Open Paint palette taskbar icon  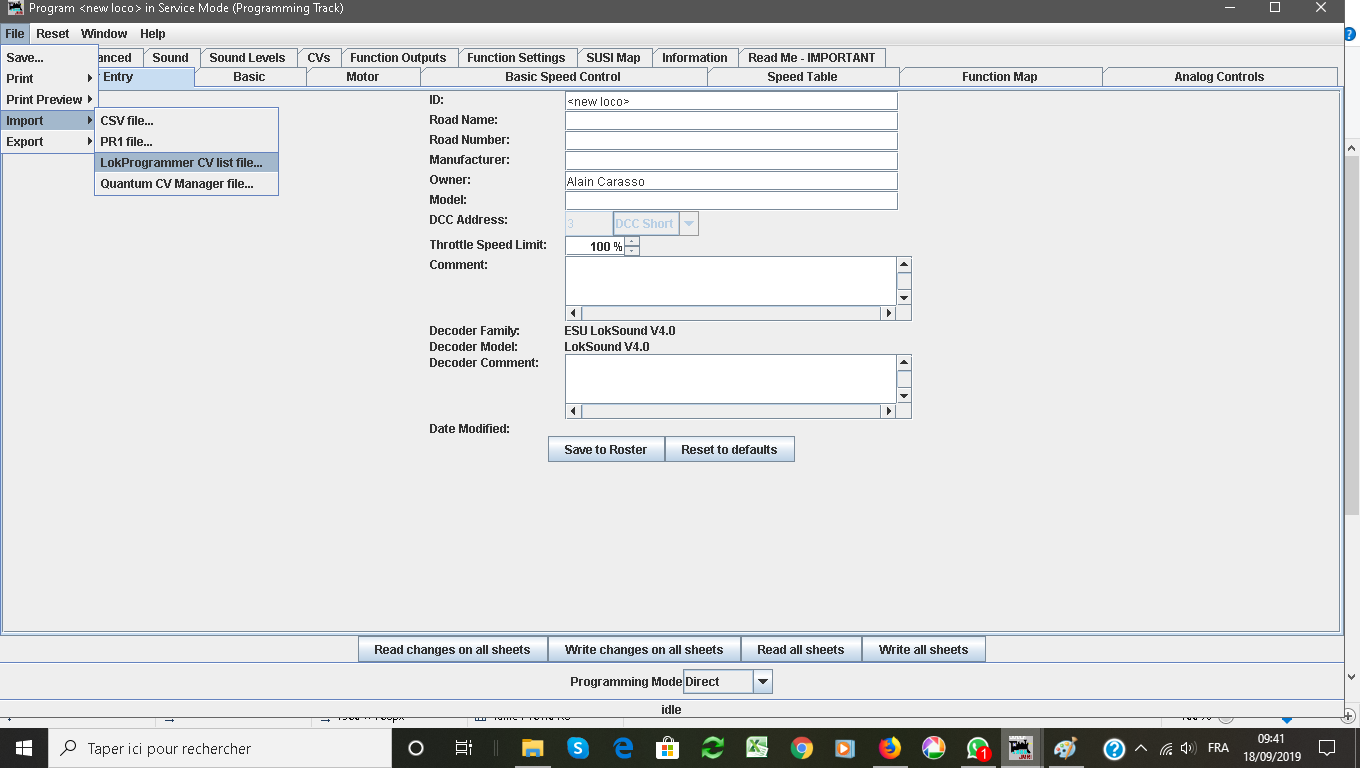click(1065, 748)
